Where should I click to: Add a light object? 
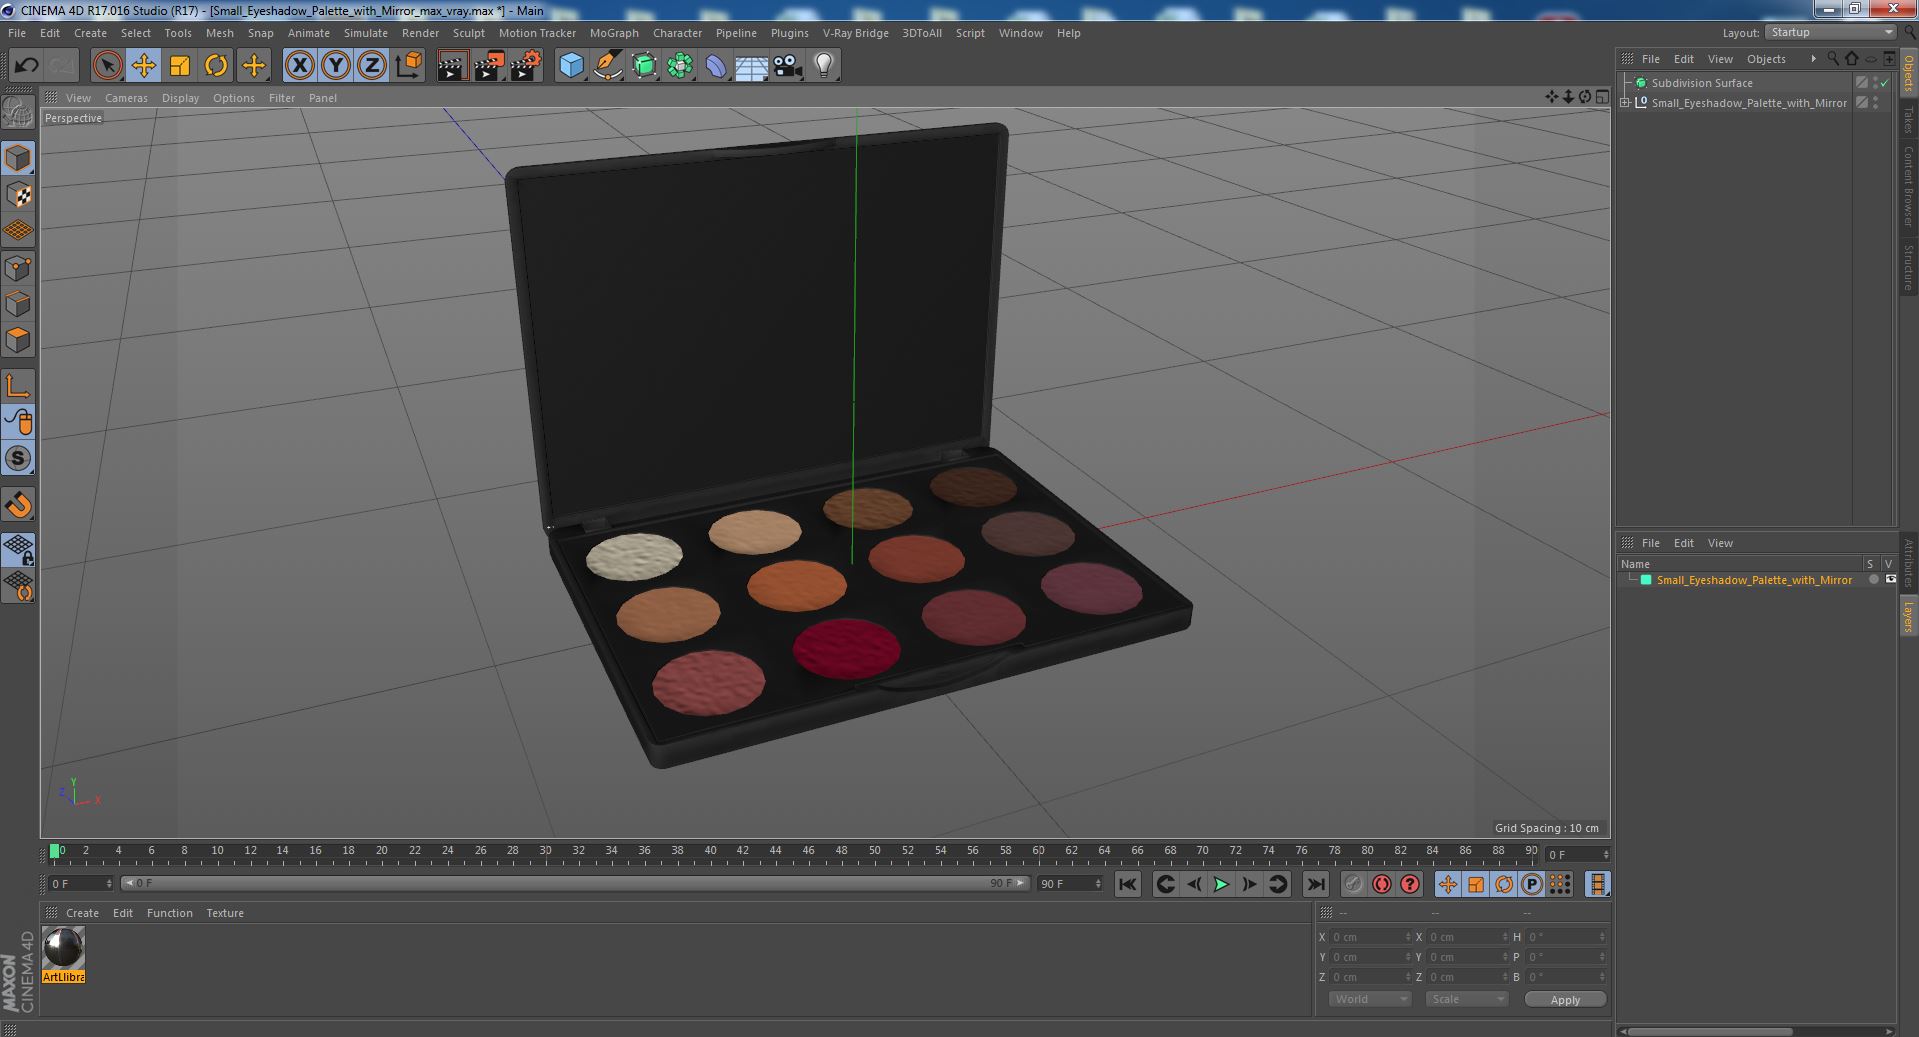coord(824,66)
